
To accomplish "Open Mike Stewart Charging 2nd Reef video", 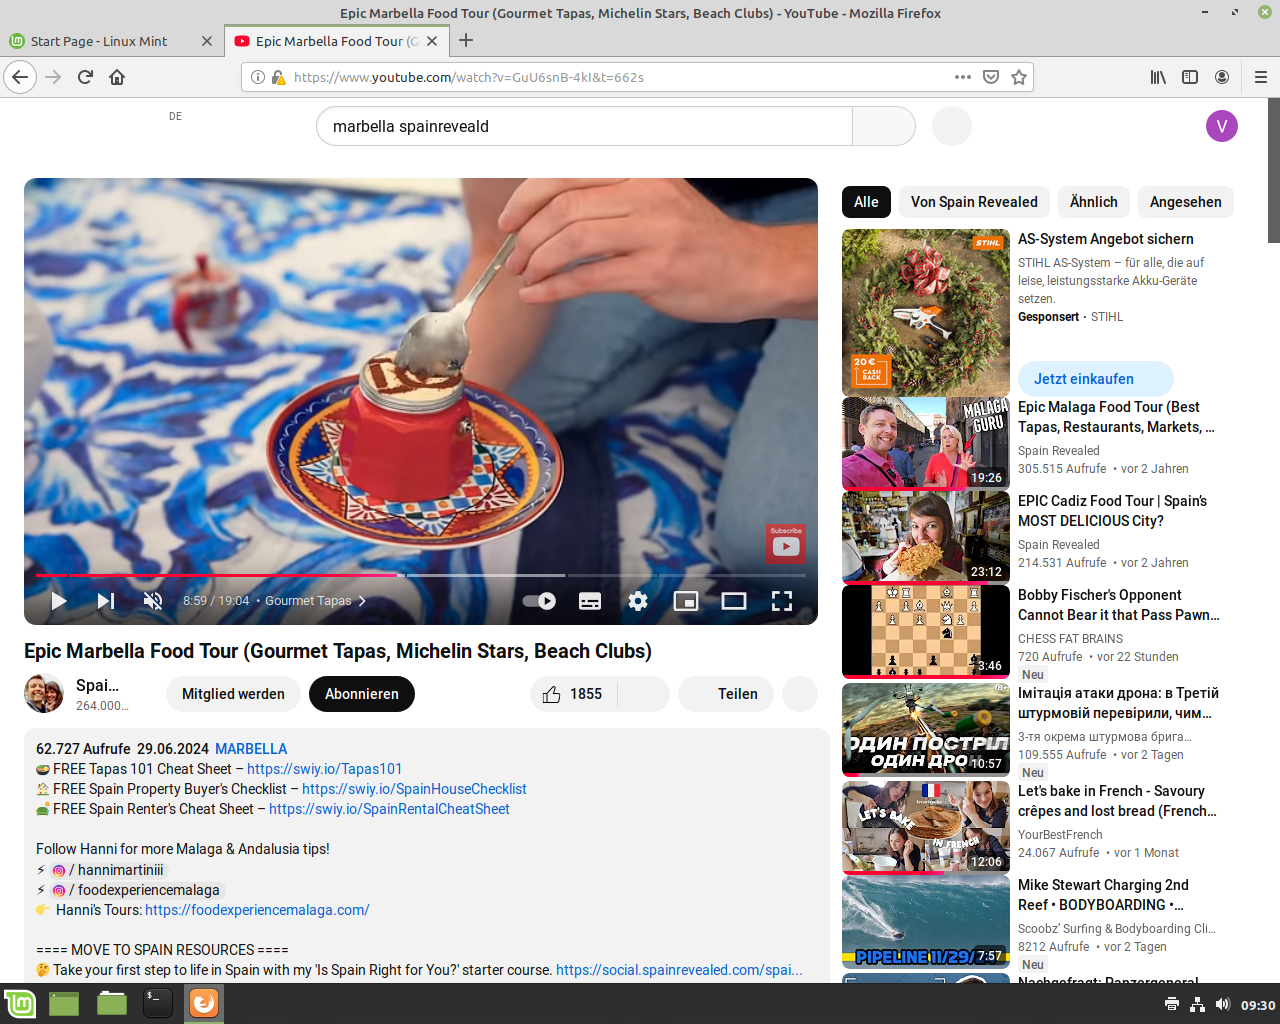I will [926, 921].
